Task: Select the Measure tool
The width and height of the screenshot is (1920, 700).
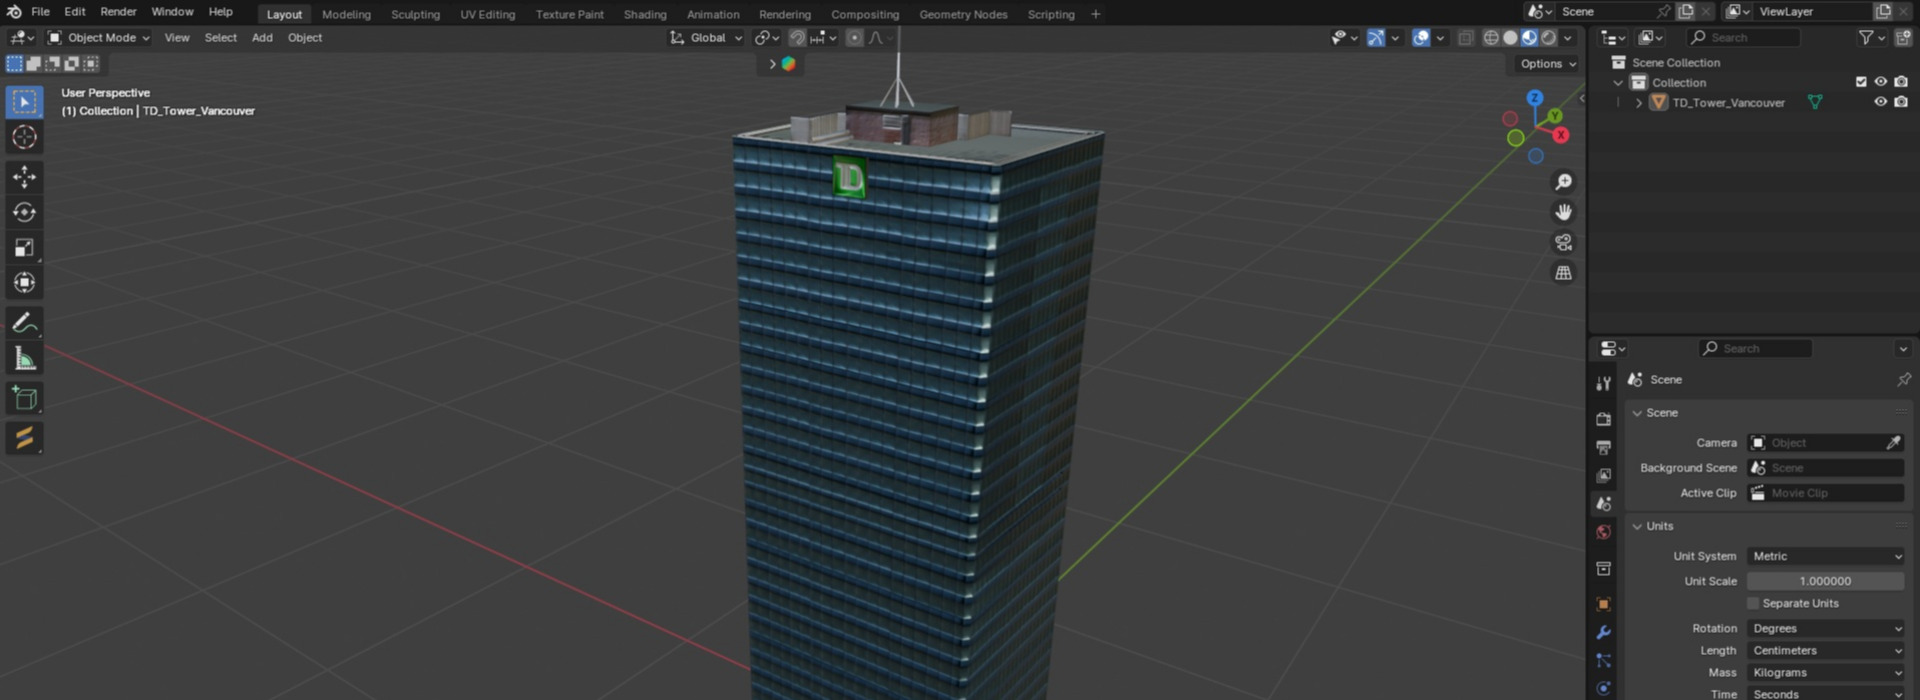Action: pos(25,358)
